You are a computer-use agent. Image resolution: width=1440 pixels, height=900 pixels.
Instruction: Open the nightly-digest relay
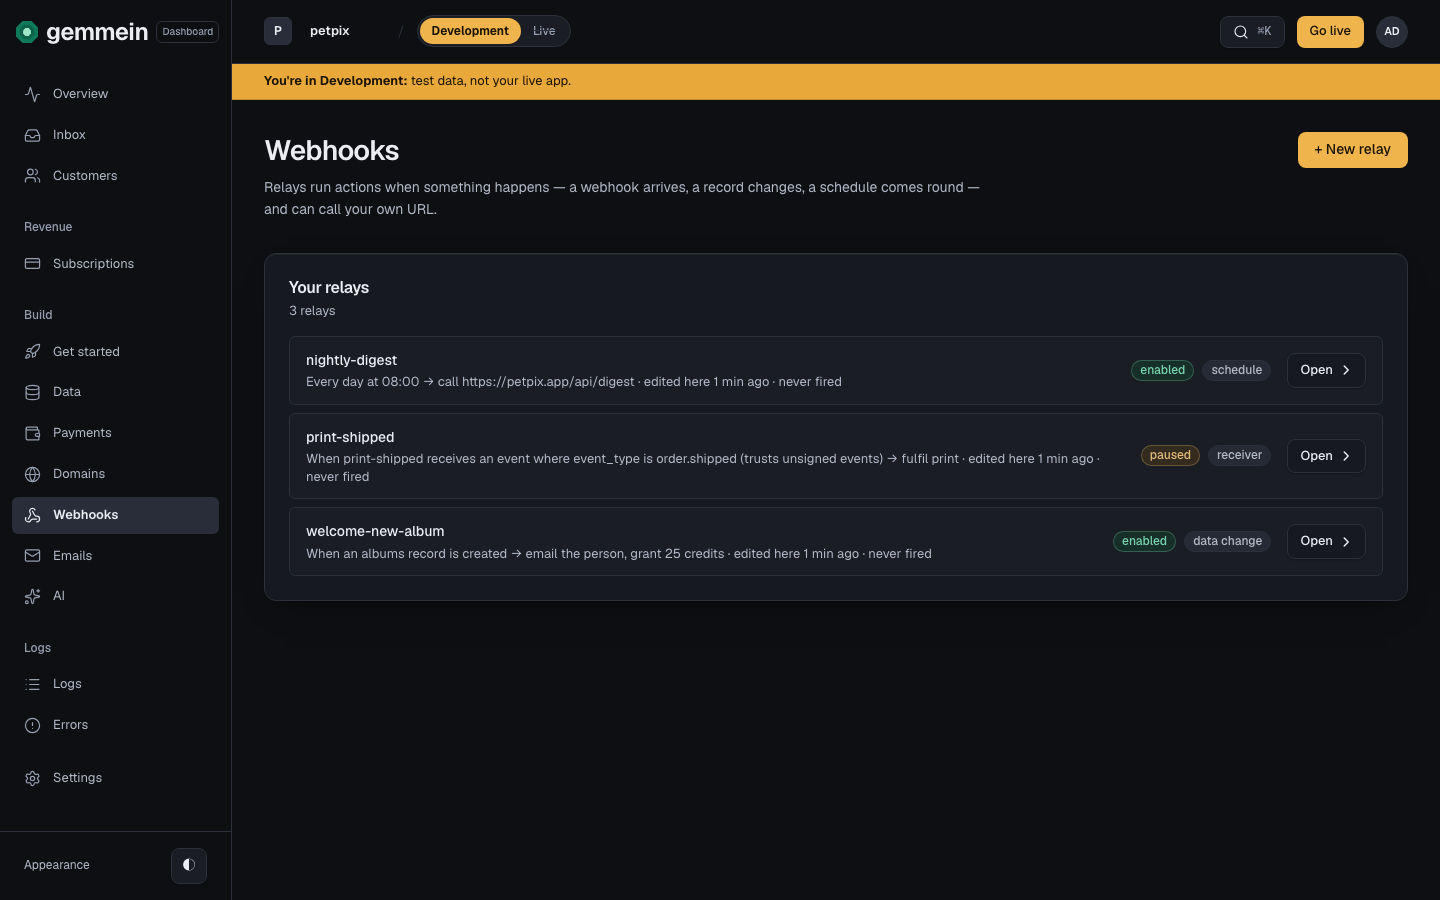(1326, 370)
